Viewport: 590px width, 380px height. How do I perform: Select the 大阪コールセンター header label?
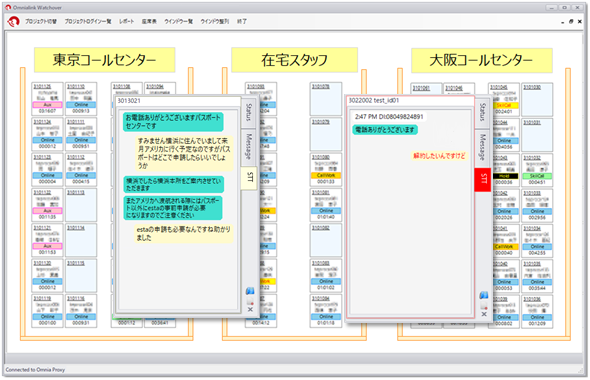pyautogui.click(x=482, y=60)
